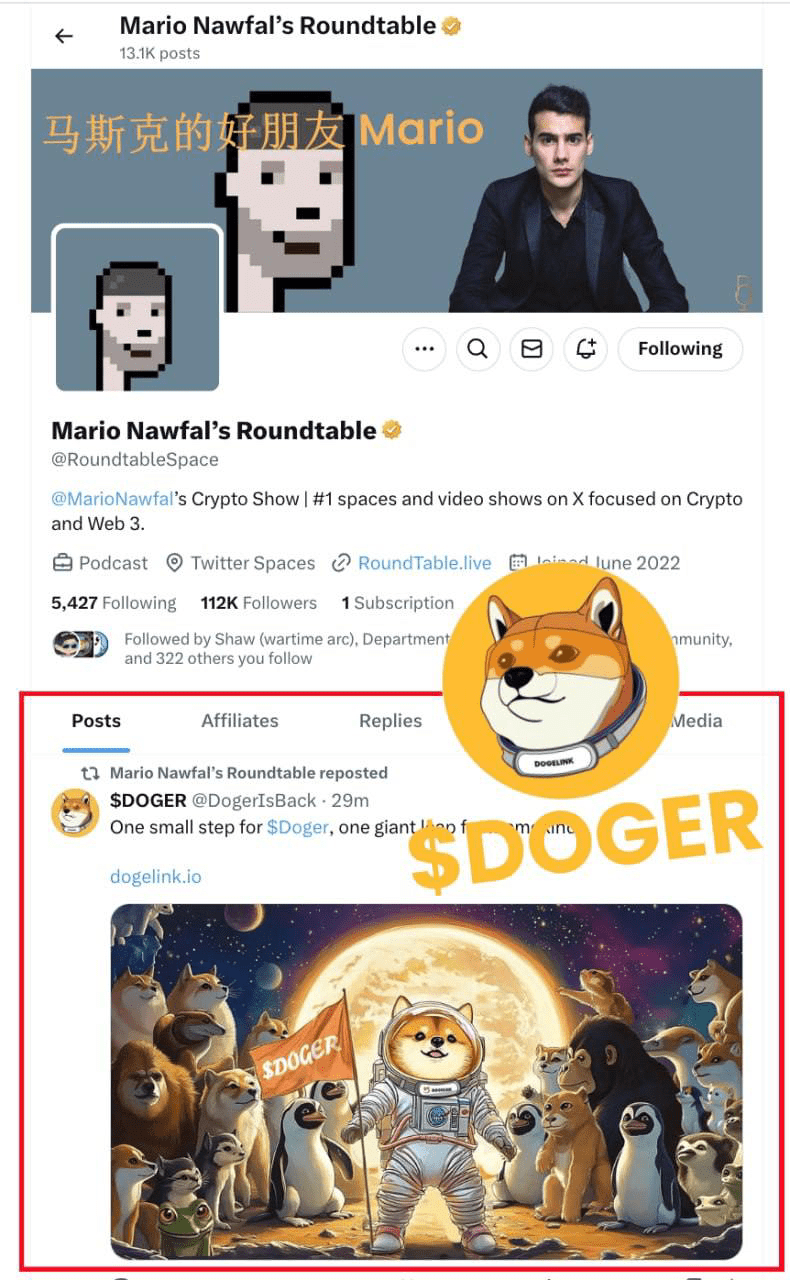Screen dimensions: 790x1280
Task: Go back using the arrow icon
Action: 64,36
